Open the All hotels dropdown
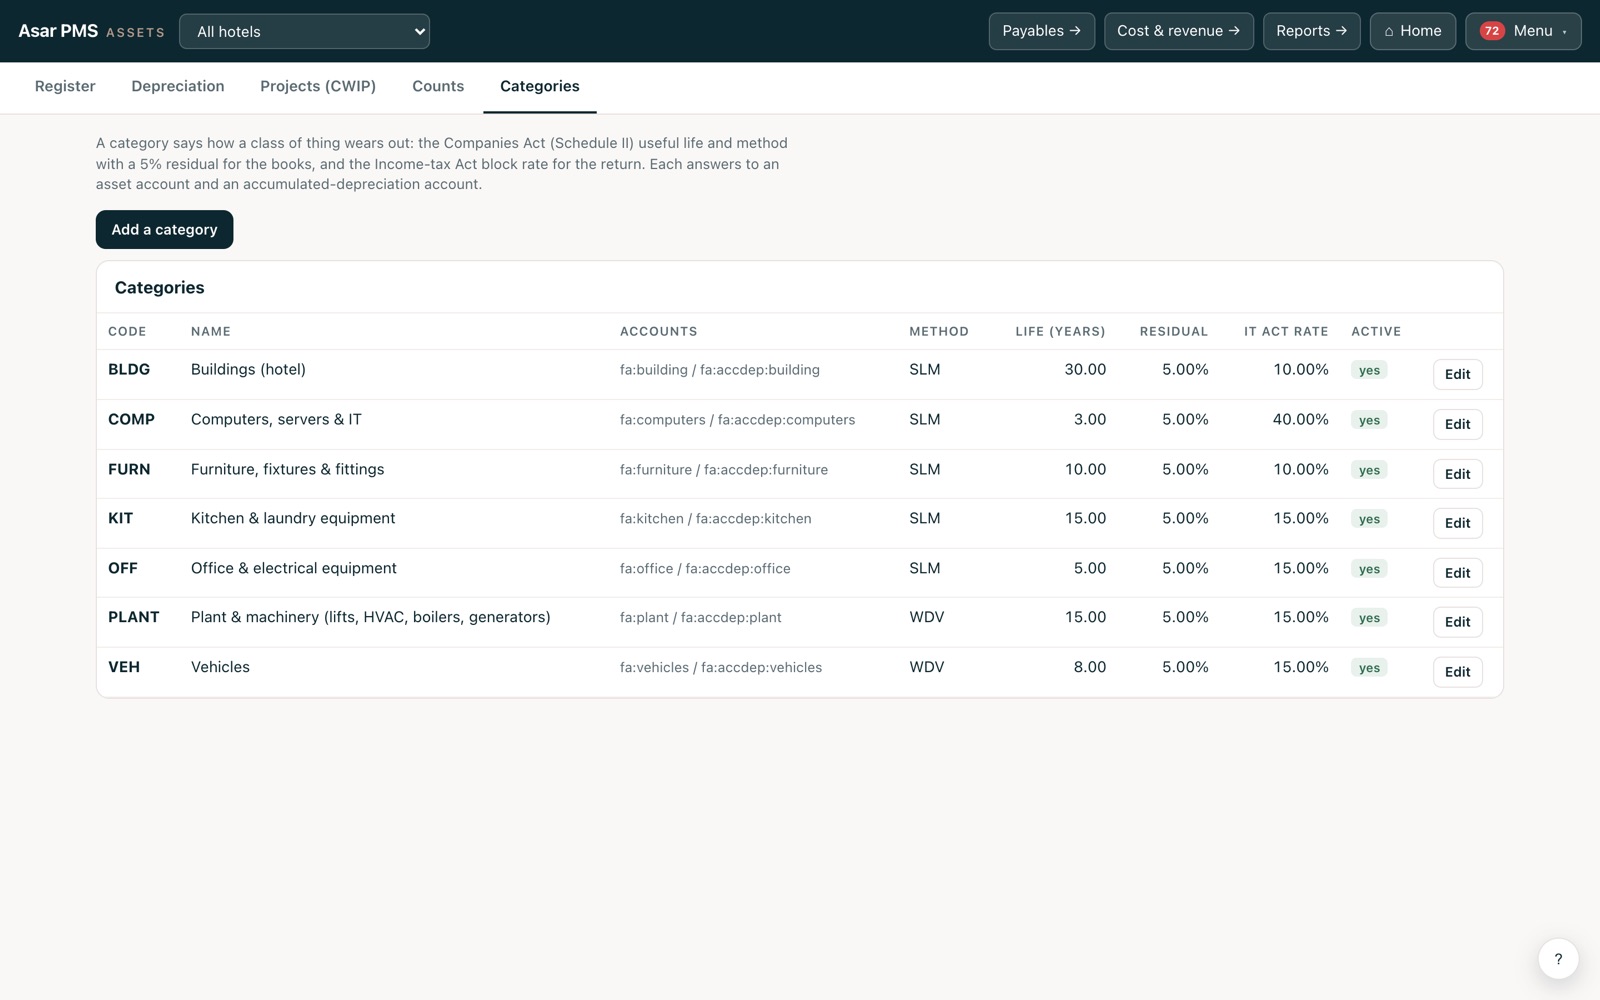This screenshot has height=1000, width=1600. coord(304,31)
